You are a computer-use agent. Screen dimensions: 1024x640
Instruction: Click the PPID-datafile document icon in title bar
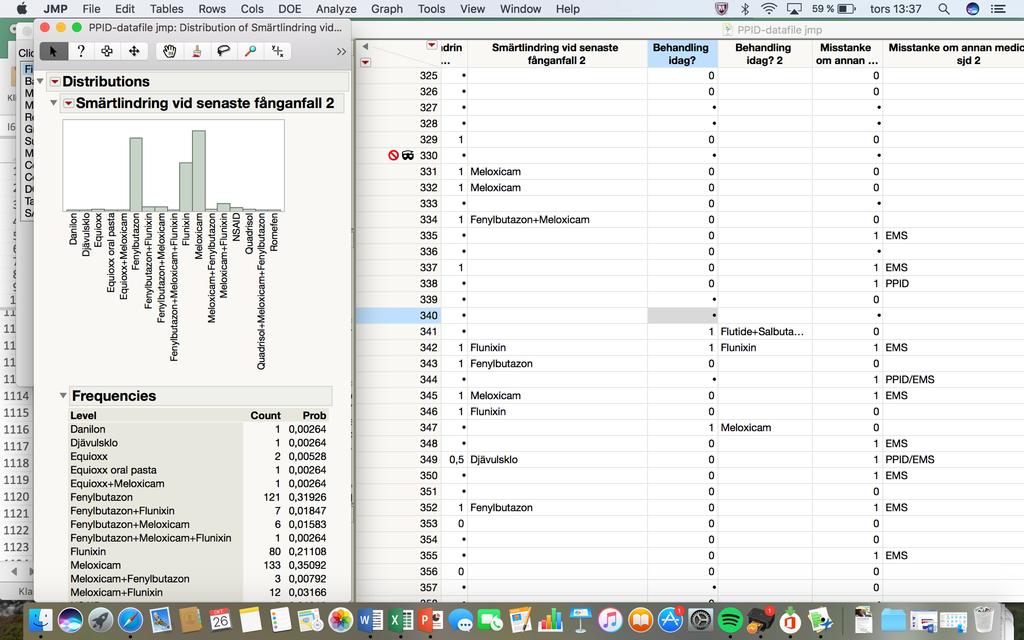(728, 29)
